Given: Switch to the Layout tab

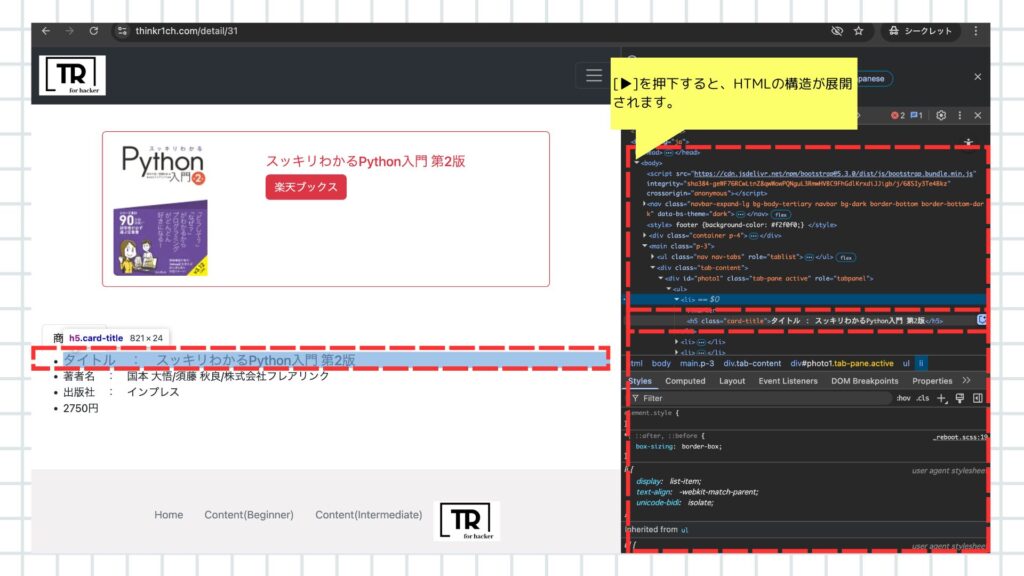Looking at the screenshot, I should 731,381.
